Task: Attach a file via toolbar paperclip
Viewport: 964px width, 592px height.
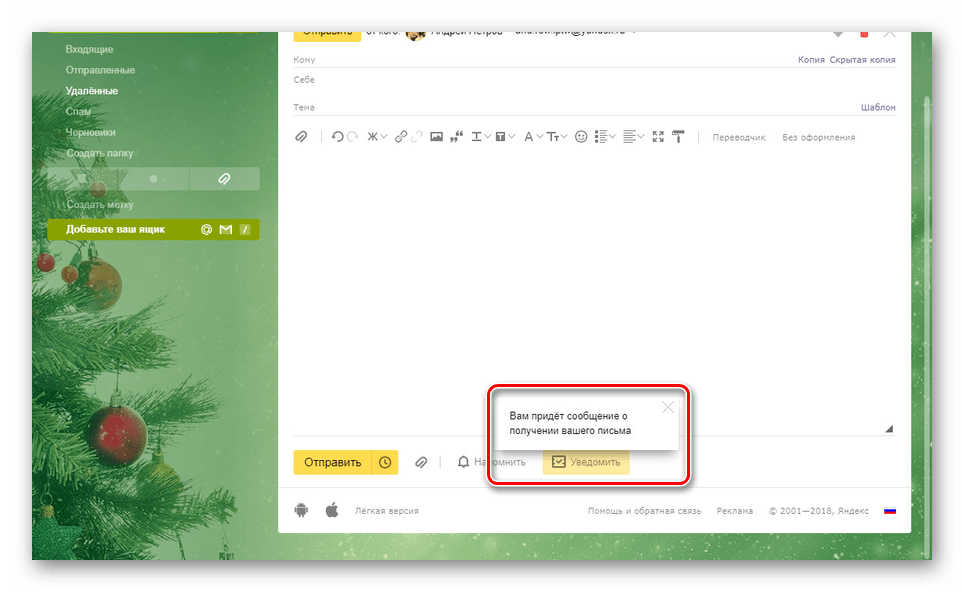Action: (301, 136)
